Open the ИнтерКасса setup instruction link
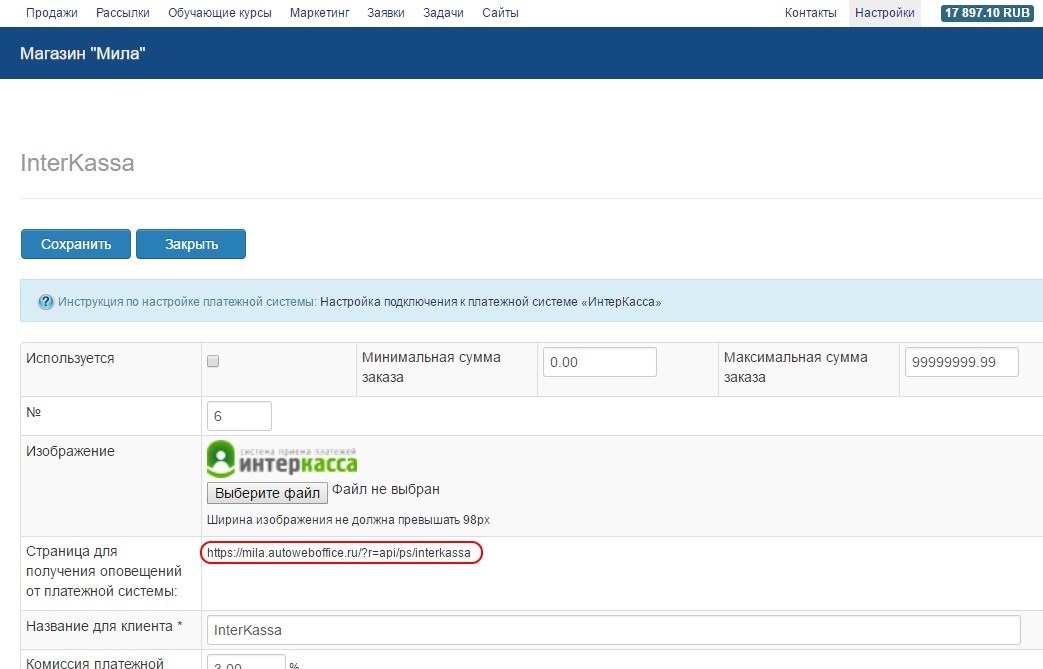Image resolution: width=1043 pixels, height=669 pixels. [490, 302]
